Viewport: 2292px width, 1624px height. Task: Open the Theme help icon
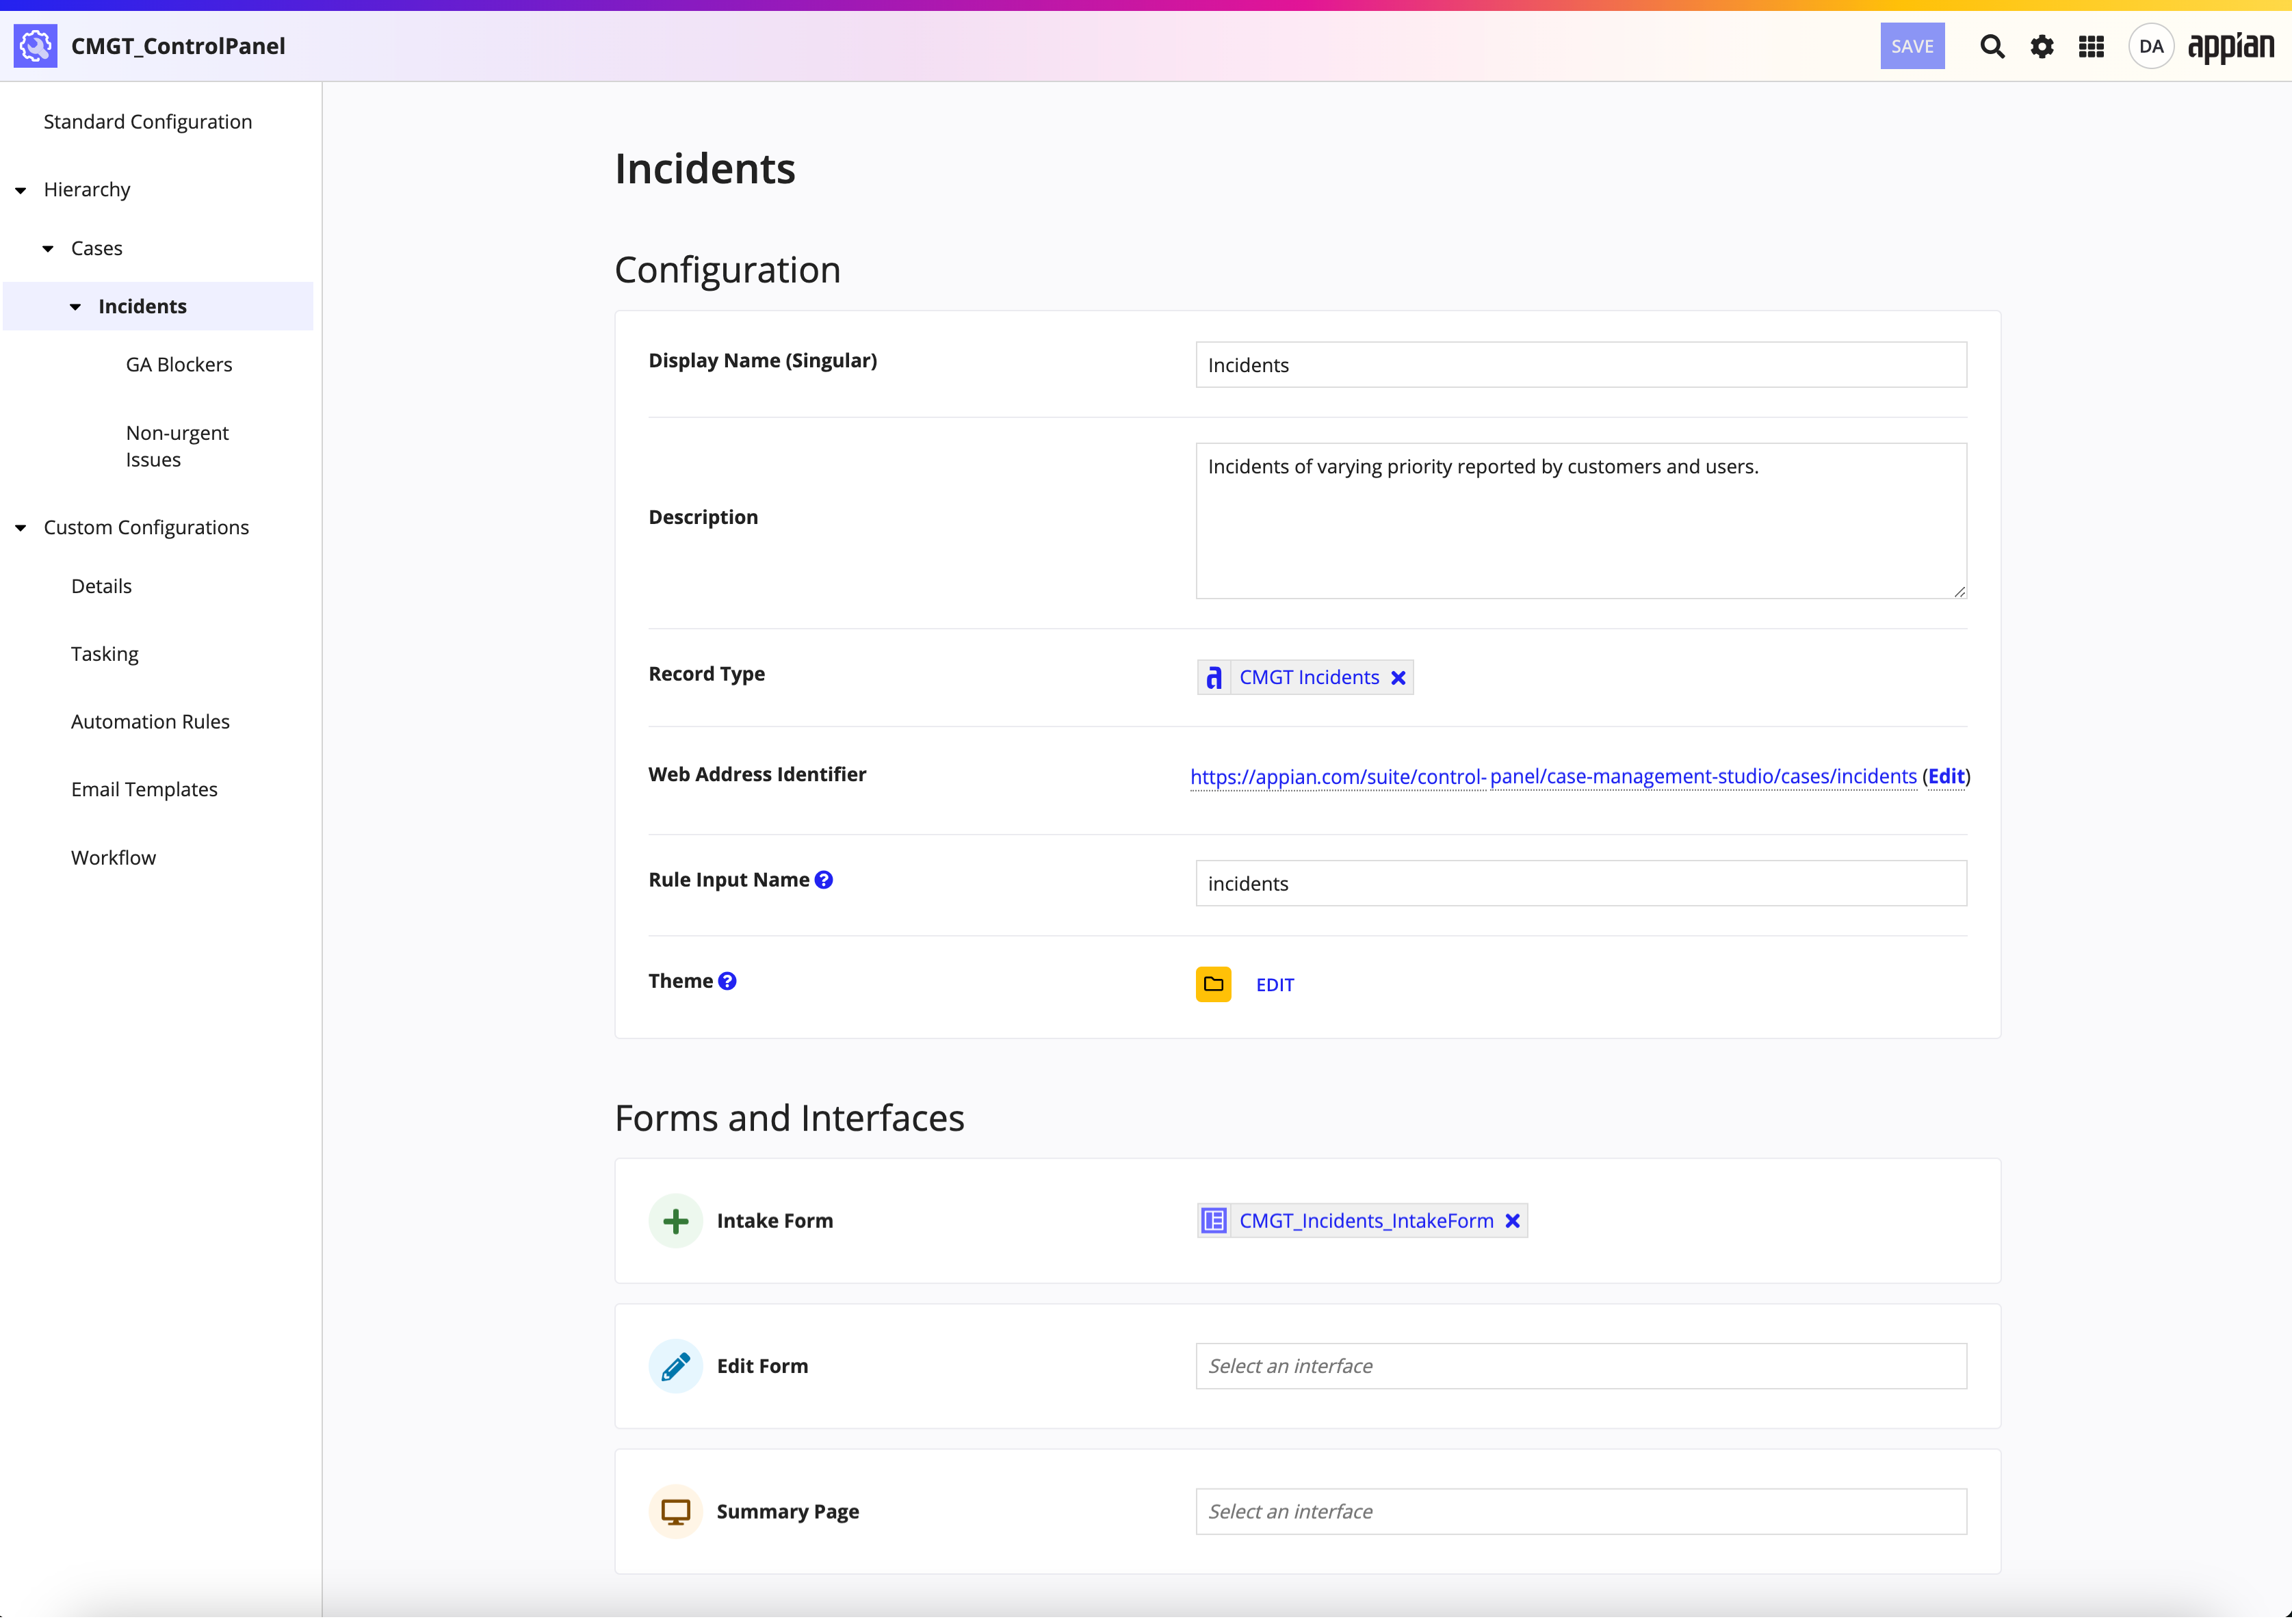click(727, 981)
